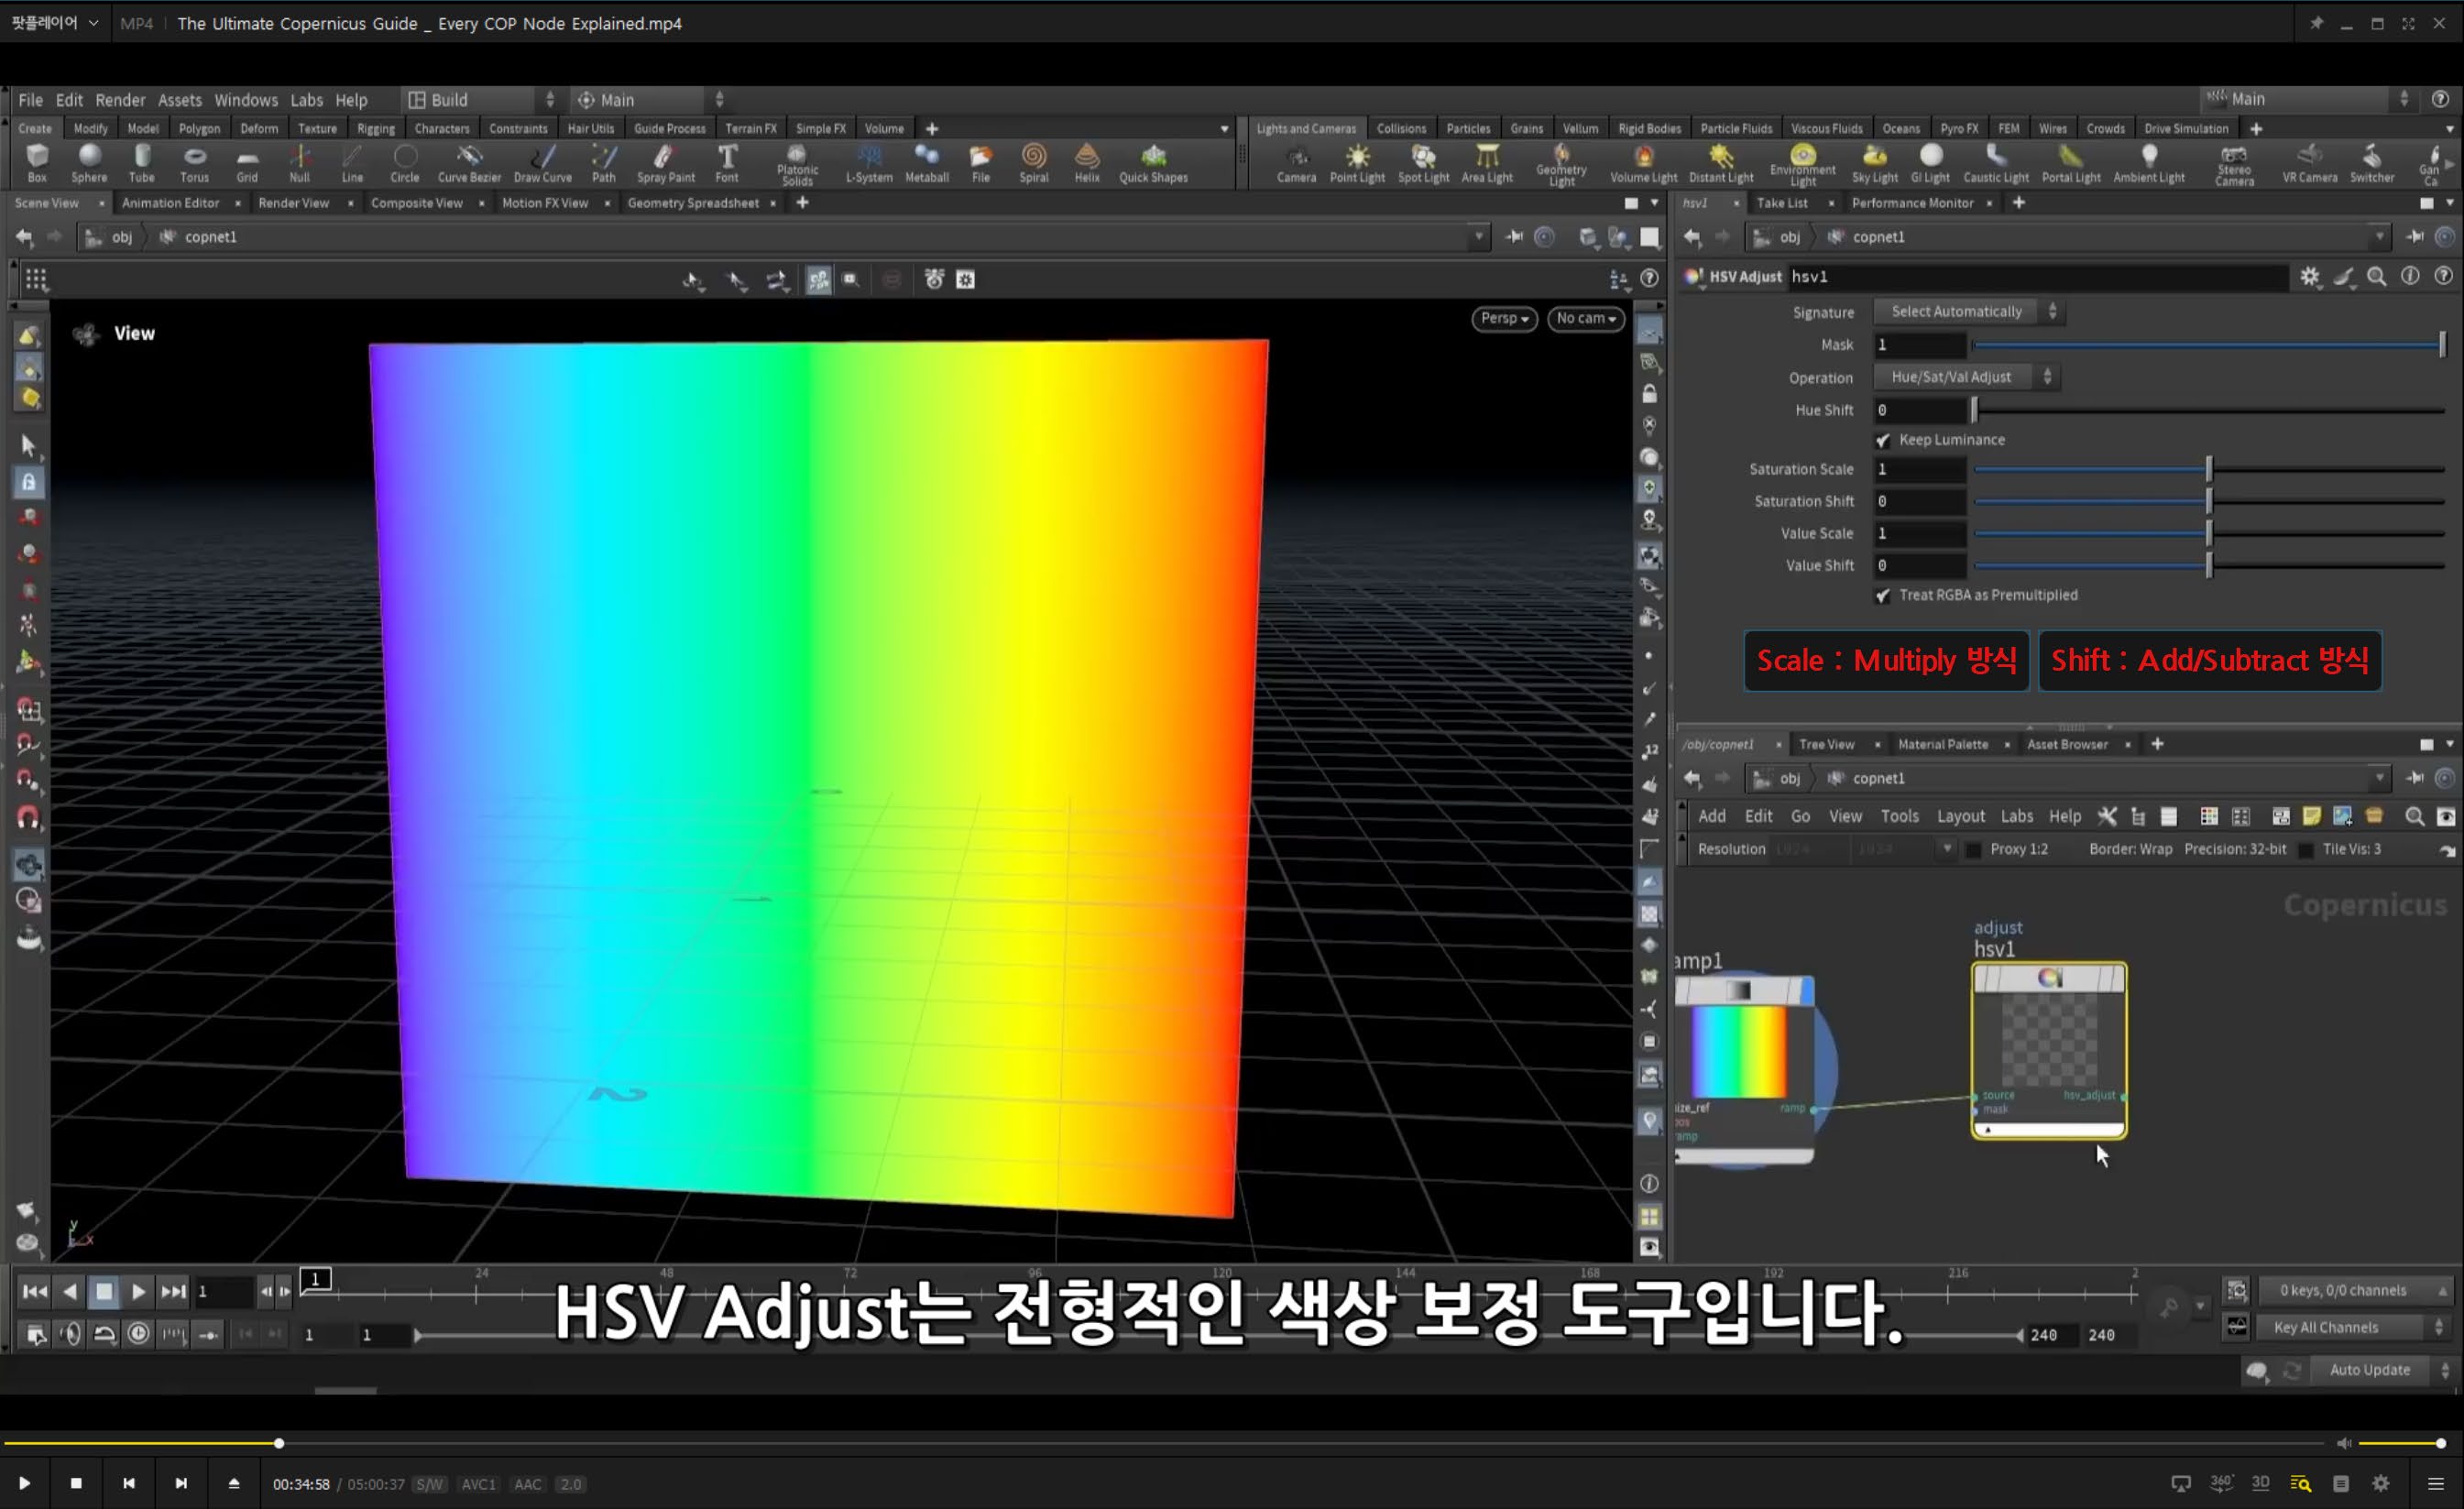
Task: Add a Spot Light
Action: pos(1424,164)
